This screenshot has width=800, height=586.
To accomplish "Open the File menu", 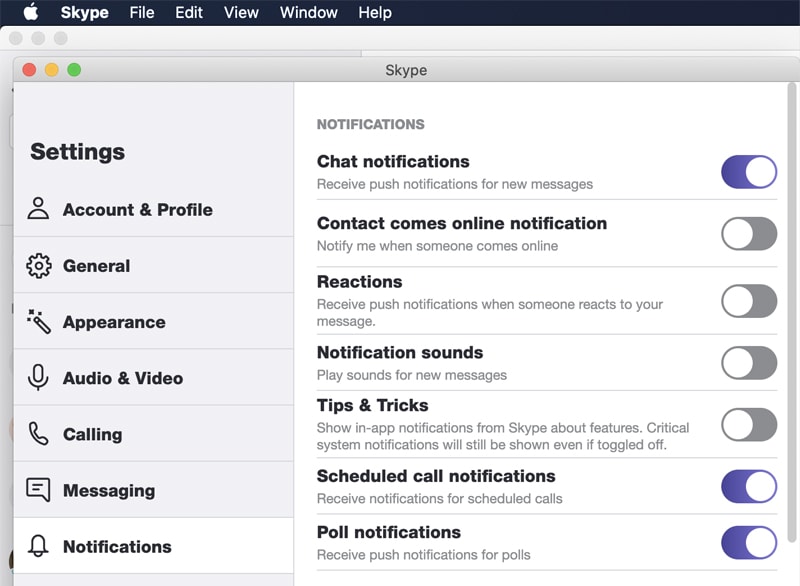I will (x=142, y=13).
